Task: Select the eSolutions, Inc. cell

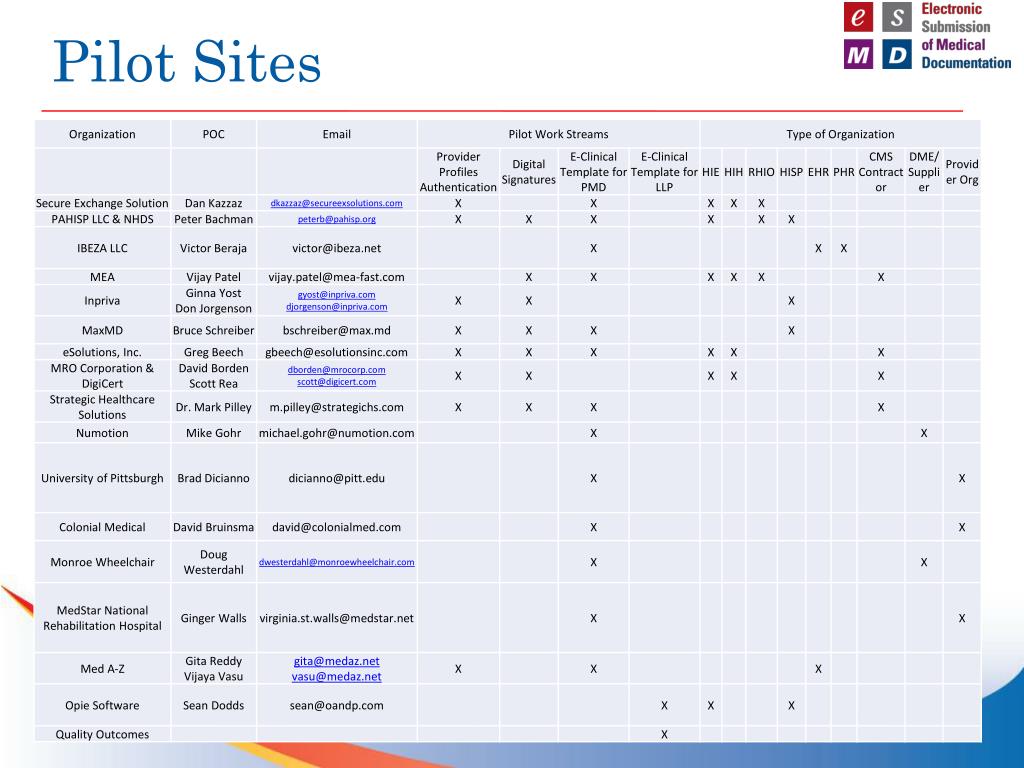Action: [x=102, y=352]
